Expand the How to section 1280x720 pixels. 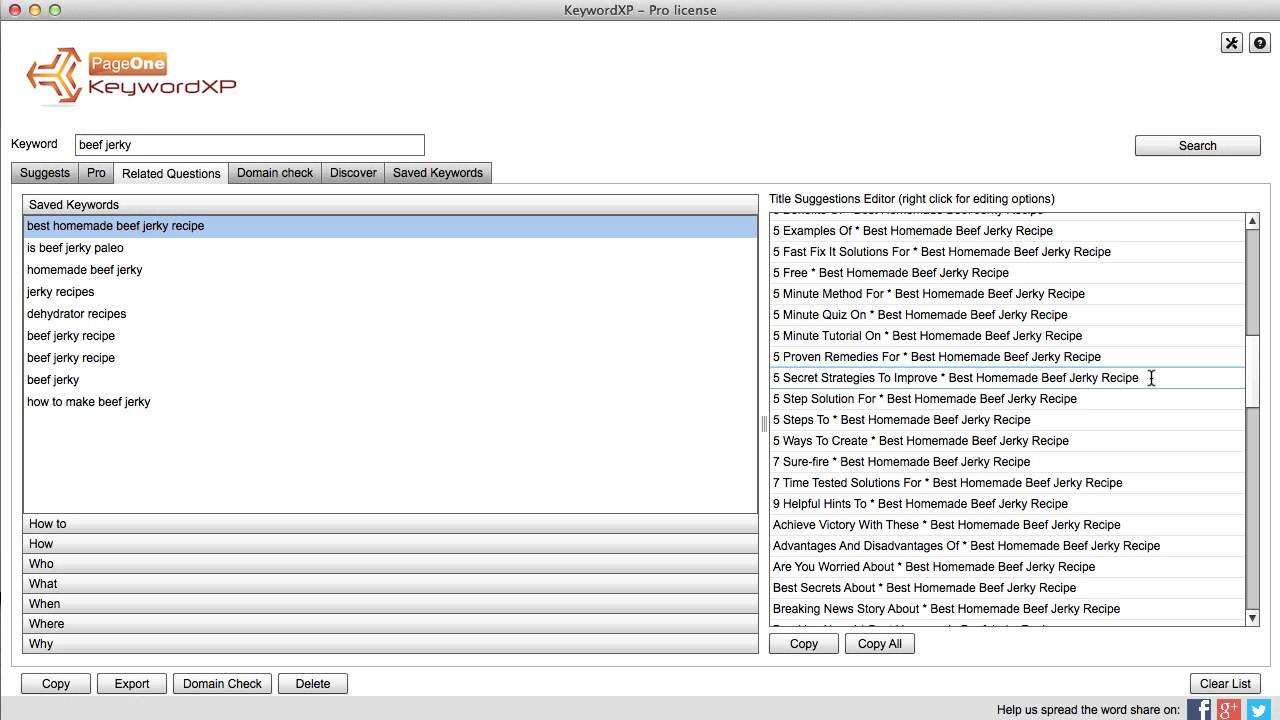390,524
